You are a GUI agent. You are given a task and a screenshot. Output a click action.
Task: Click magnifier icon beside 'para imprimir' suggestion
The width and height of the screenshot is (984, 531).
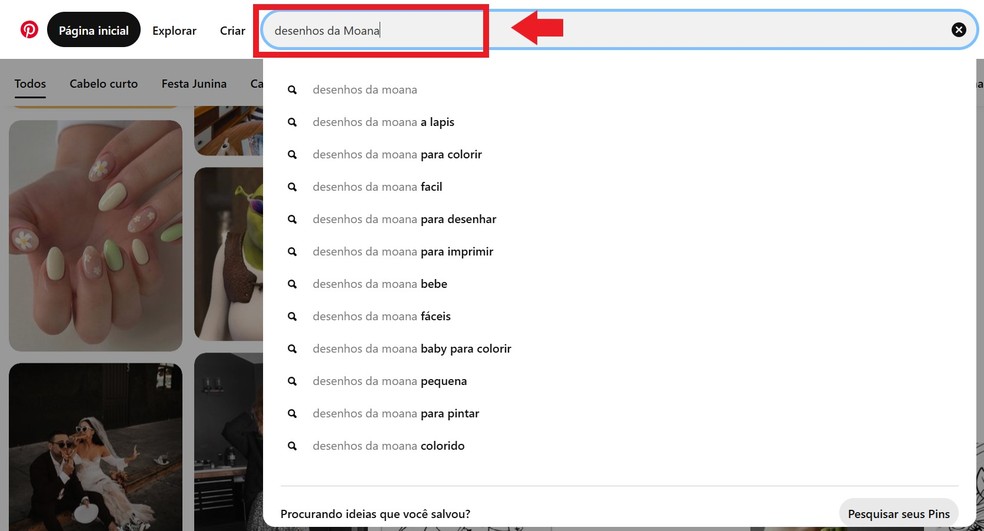click(x=292, y=252)
